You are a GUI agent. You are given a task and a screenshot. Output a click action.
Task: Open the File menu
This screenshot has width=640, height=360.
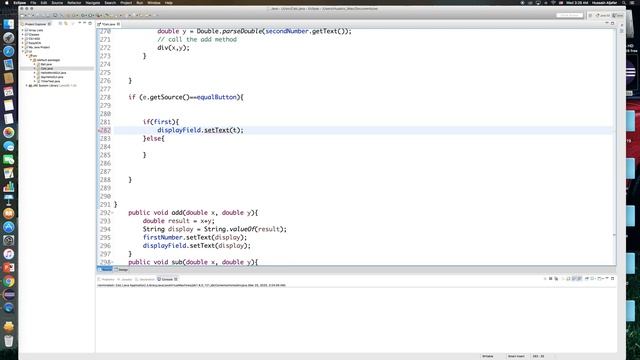33,3
